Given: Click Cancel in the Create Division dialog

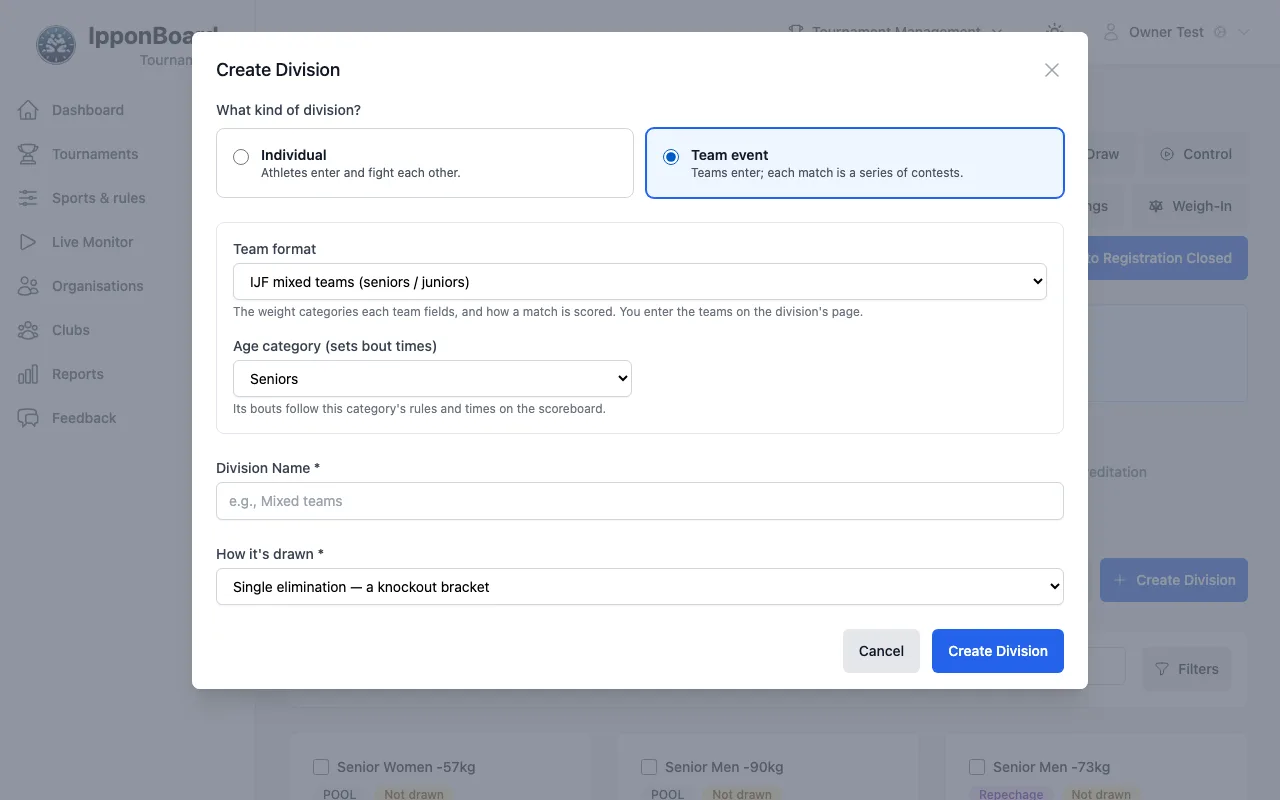Looking at the screenshot, I should pos(881,651).
